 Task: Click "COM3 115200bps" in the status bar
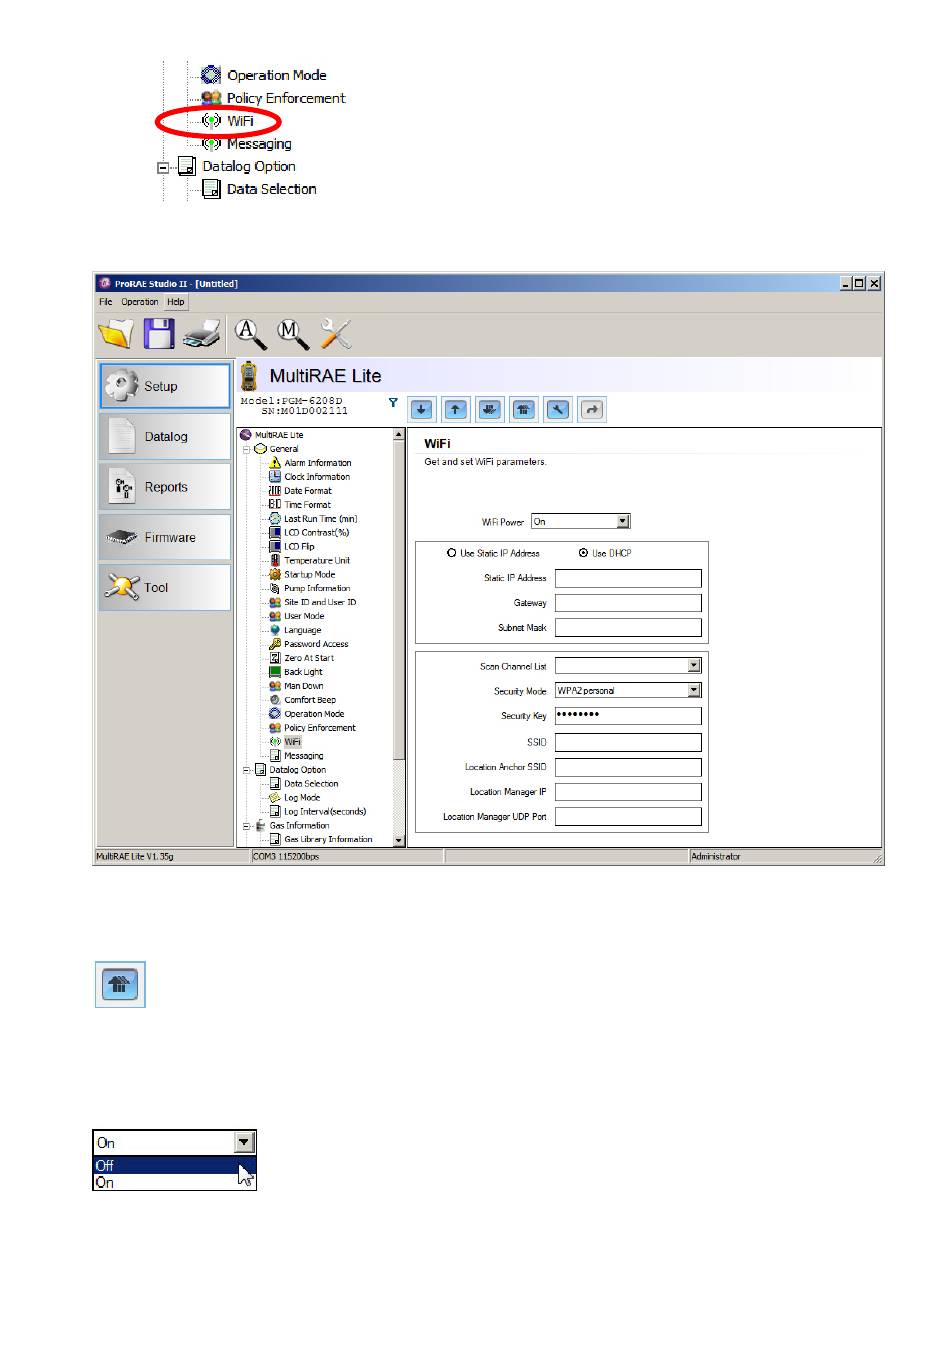[286, 857]
